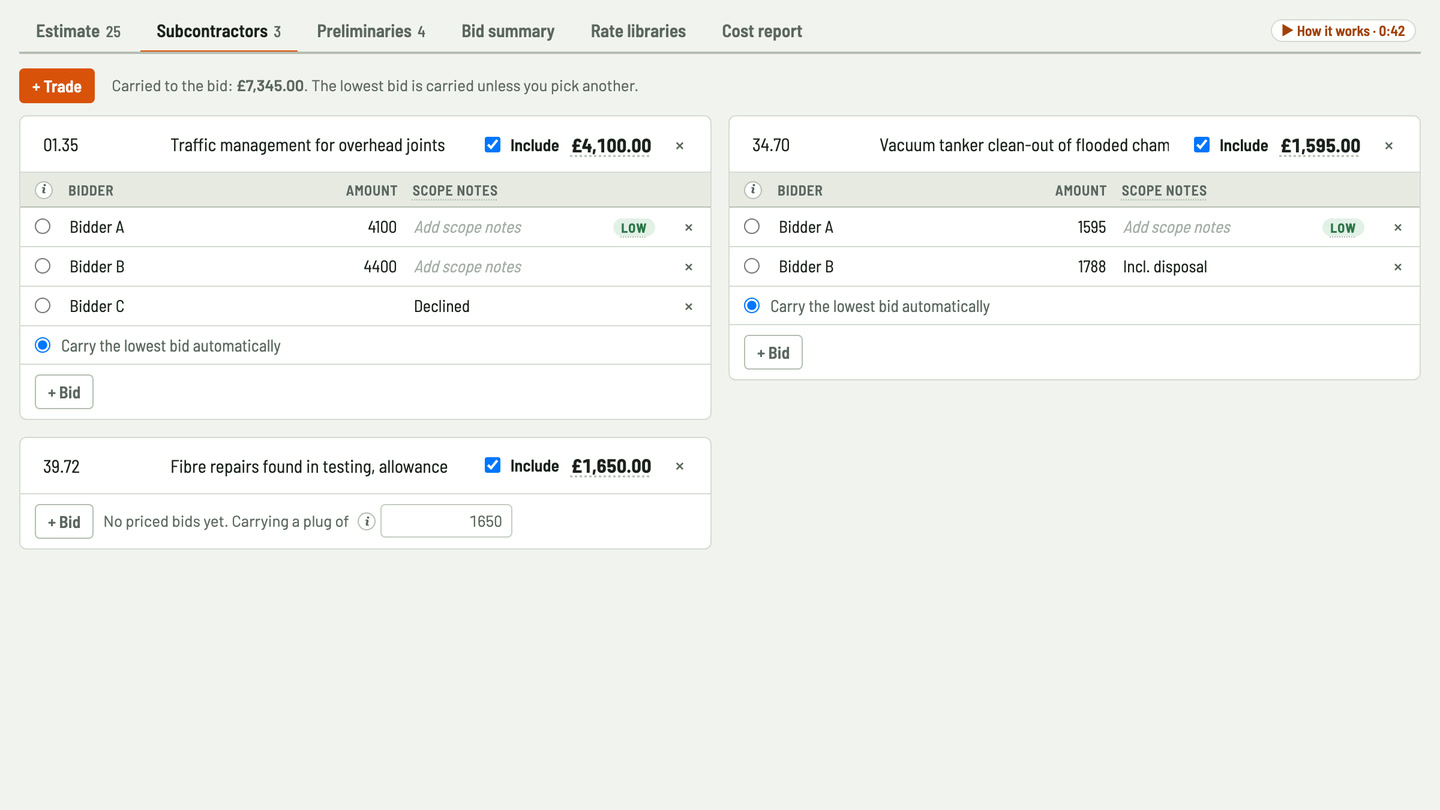Open the Bid summary tab
This screenshot has height=810, width=1440.
coord(508,31)
